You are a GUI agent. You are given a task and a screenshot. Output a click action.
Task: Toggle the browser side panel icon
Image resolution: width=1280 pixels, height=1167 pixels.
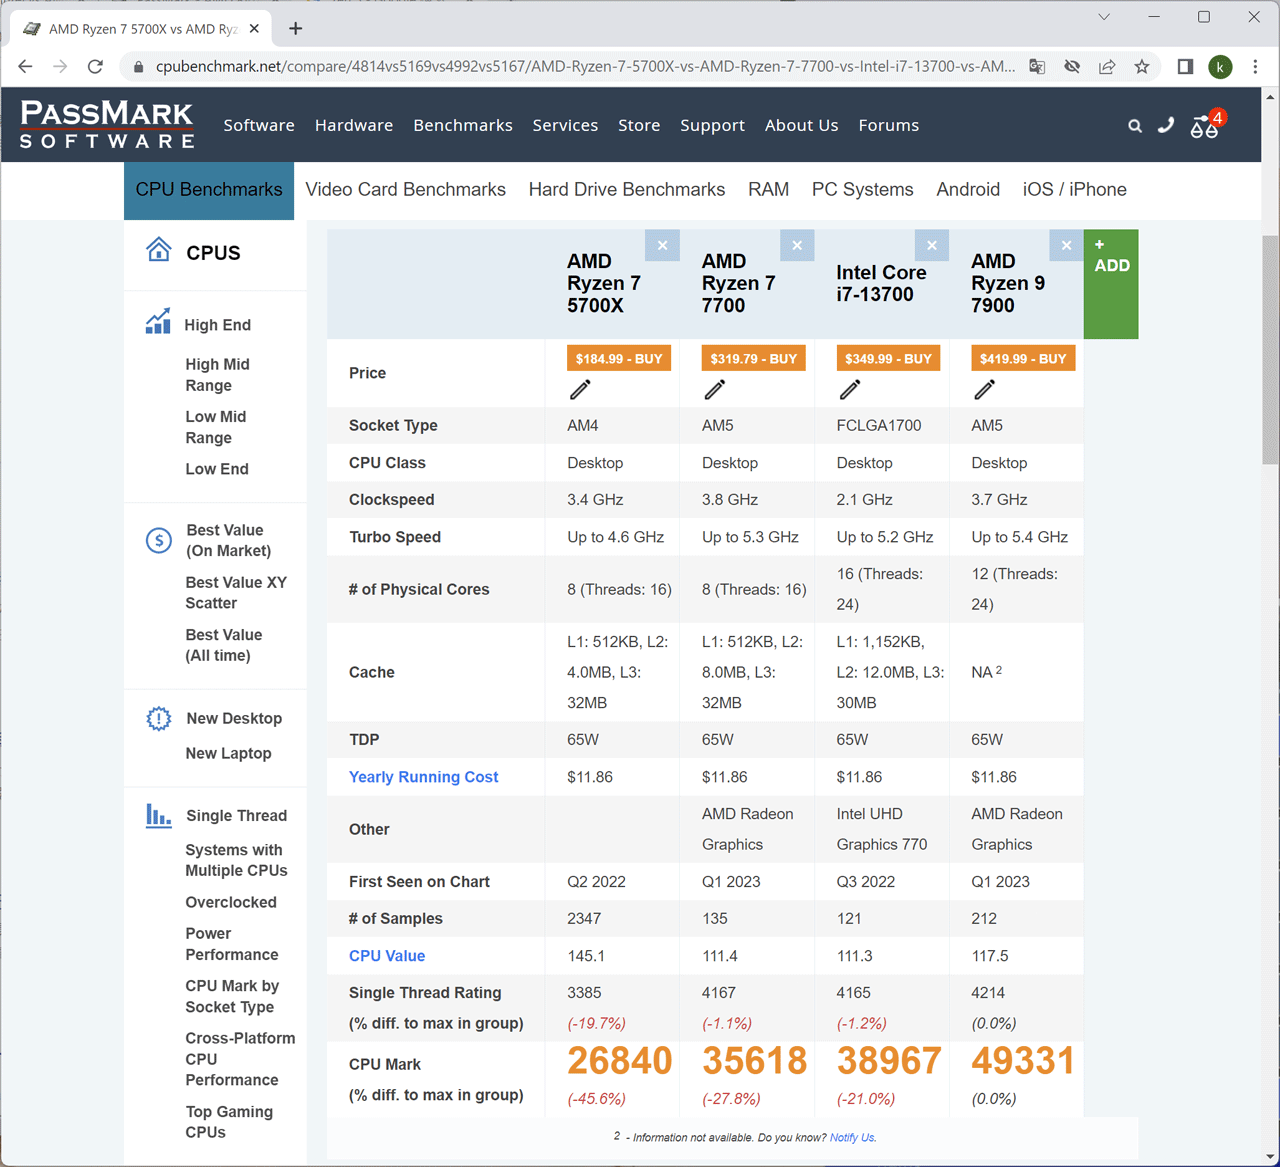pyautogui.click(x=1185, y=67)
